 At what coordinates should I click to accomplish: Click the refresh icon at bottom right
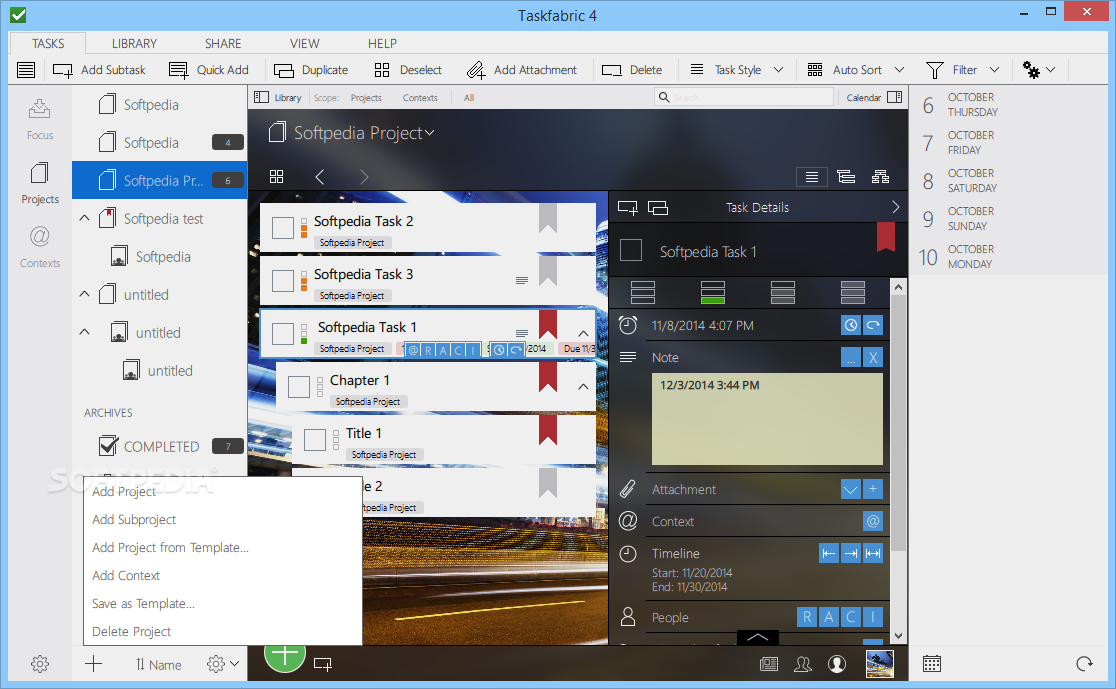1084,664
